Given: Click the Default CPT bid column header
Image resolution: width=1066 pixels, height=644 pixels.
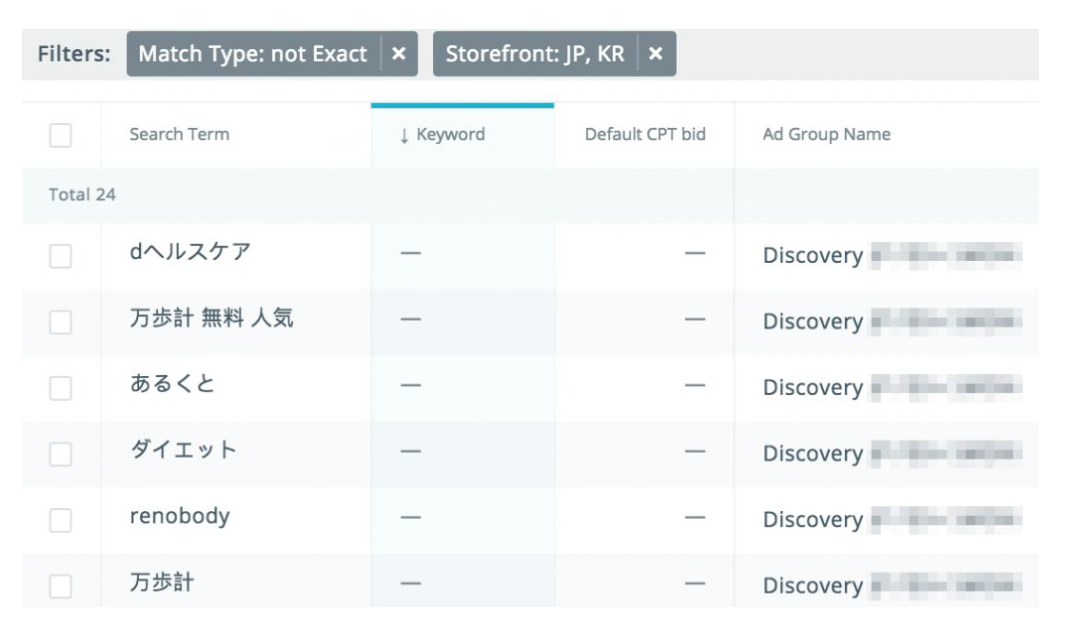Looking at the screenshot, I should pos(645,135).
